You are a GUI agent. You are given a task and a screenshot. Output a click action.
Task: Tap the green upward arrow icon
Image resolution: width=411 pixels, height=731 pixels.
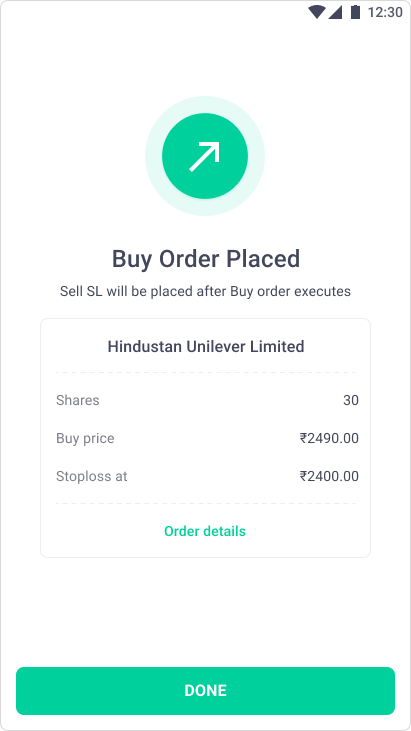205,156
